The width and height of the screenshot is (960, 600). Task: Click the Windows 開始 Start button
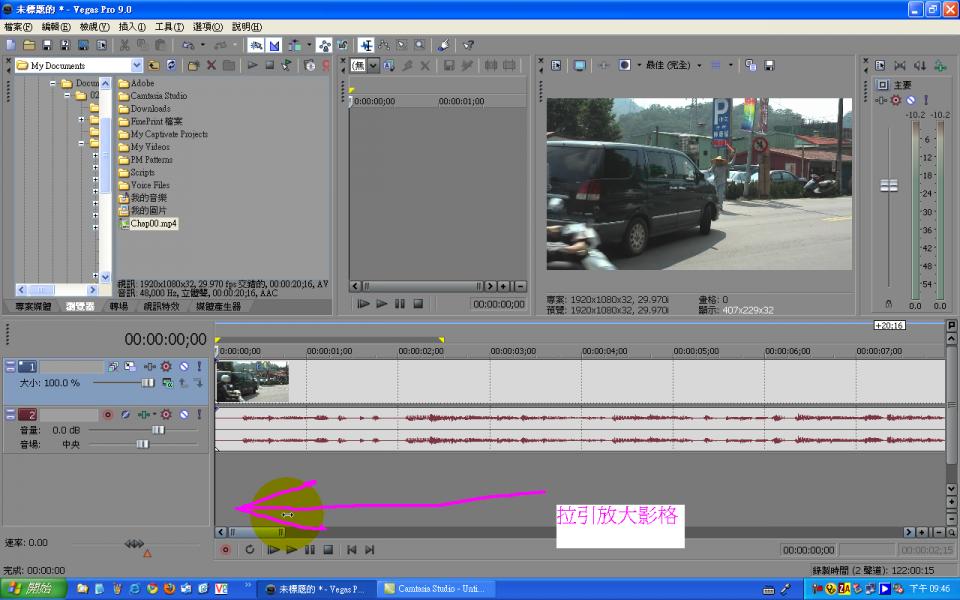(x=33, y=589)
